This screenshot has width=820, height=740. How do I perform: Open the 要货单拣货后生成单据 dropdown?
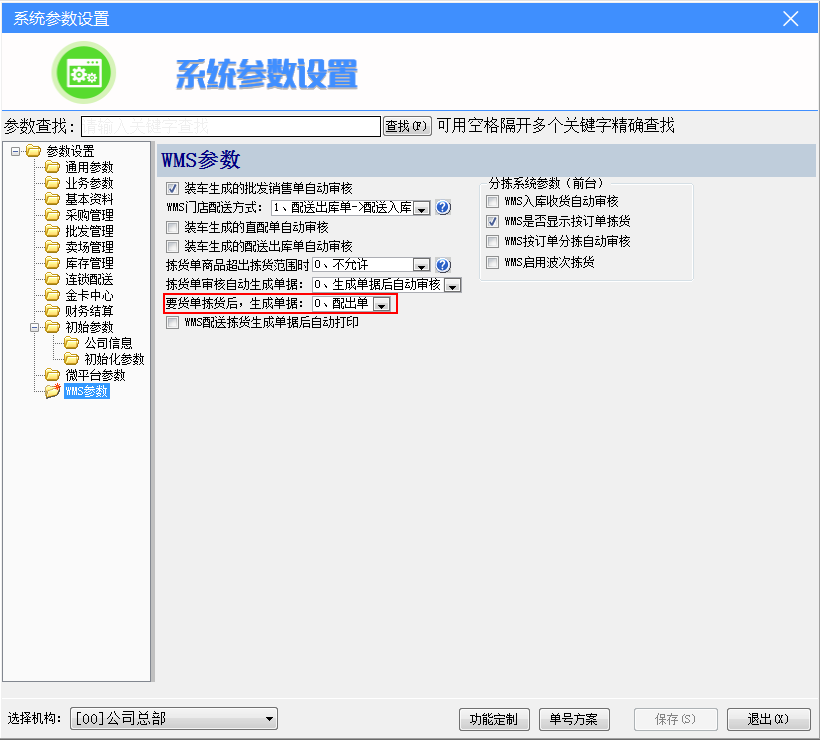[381, 305]
